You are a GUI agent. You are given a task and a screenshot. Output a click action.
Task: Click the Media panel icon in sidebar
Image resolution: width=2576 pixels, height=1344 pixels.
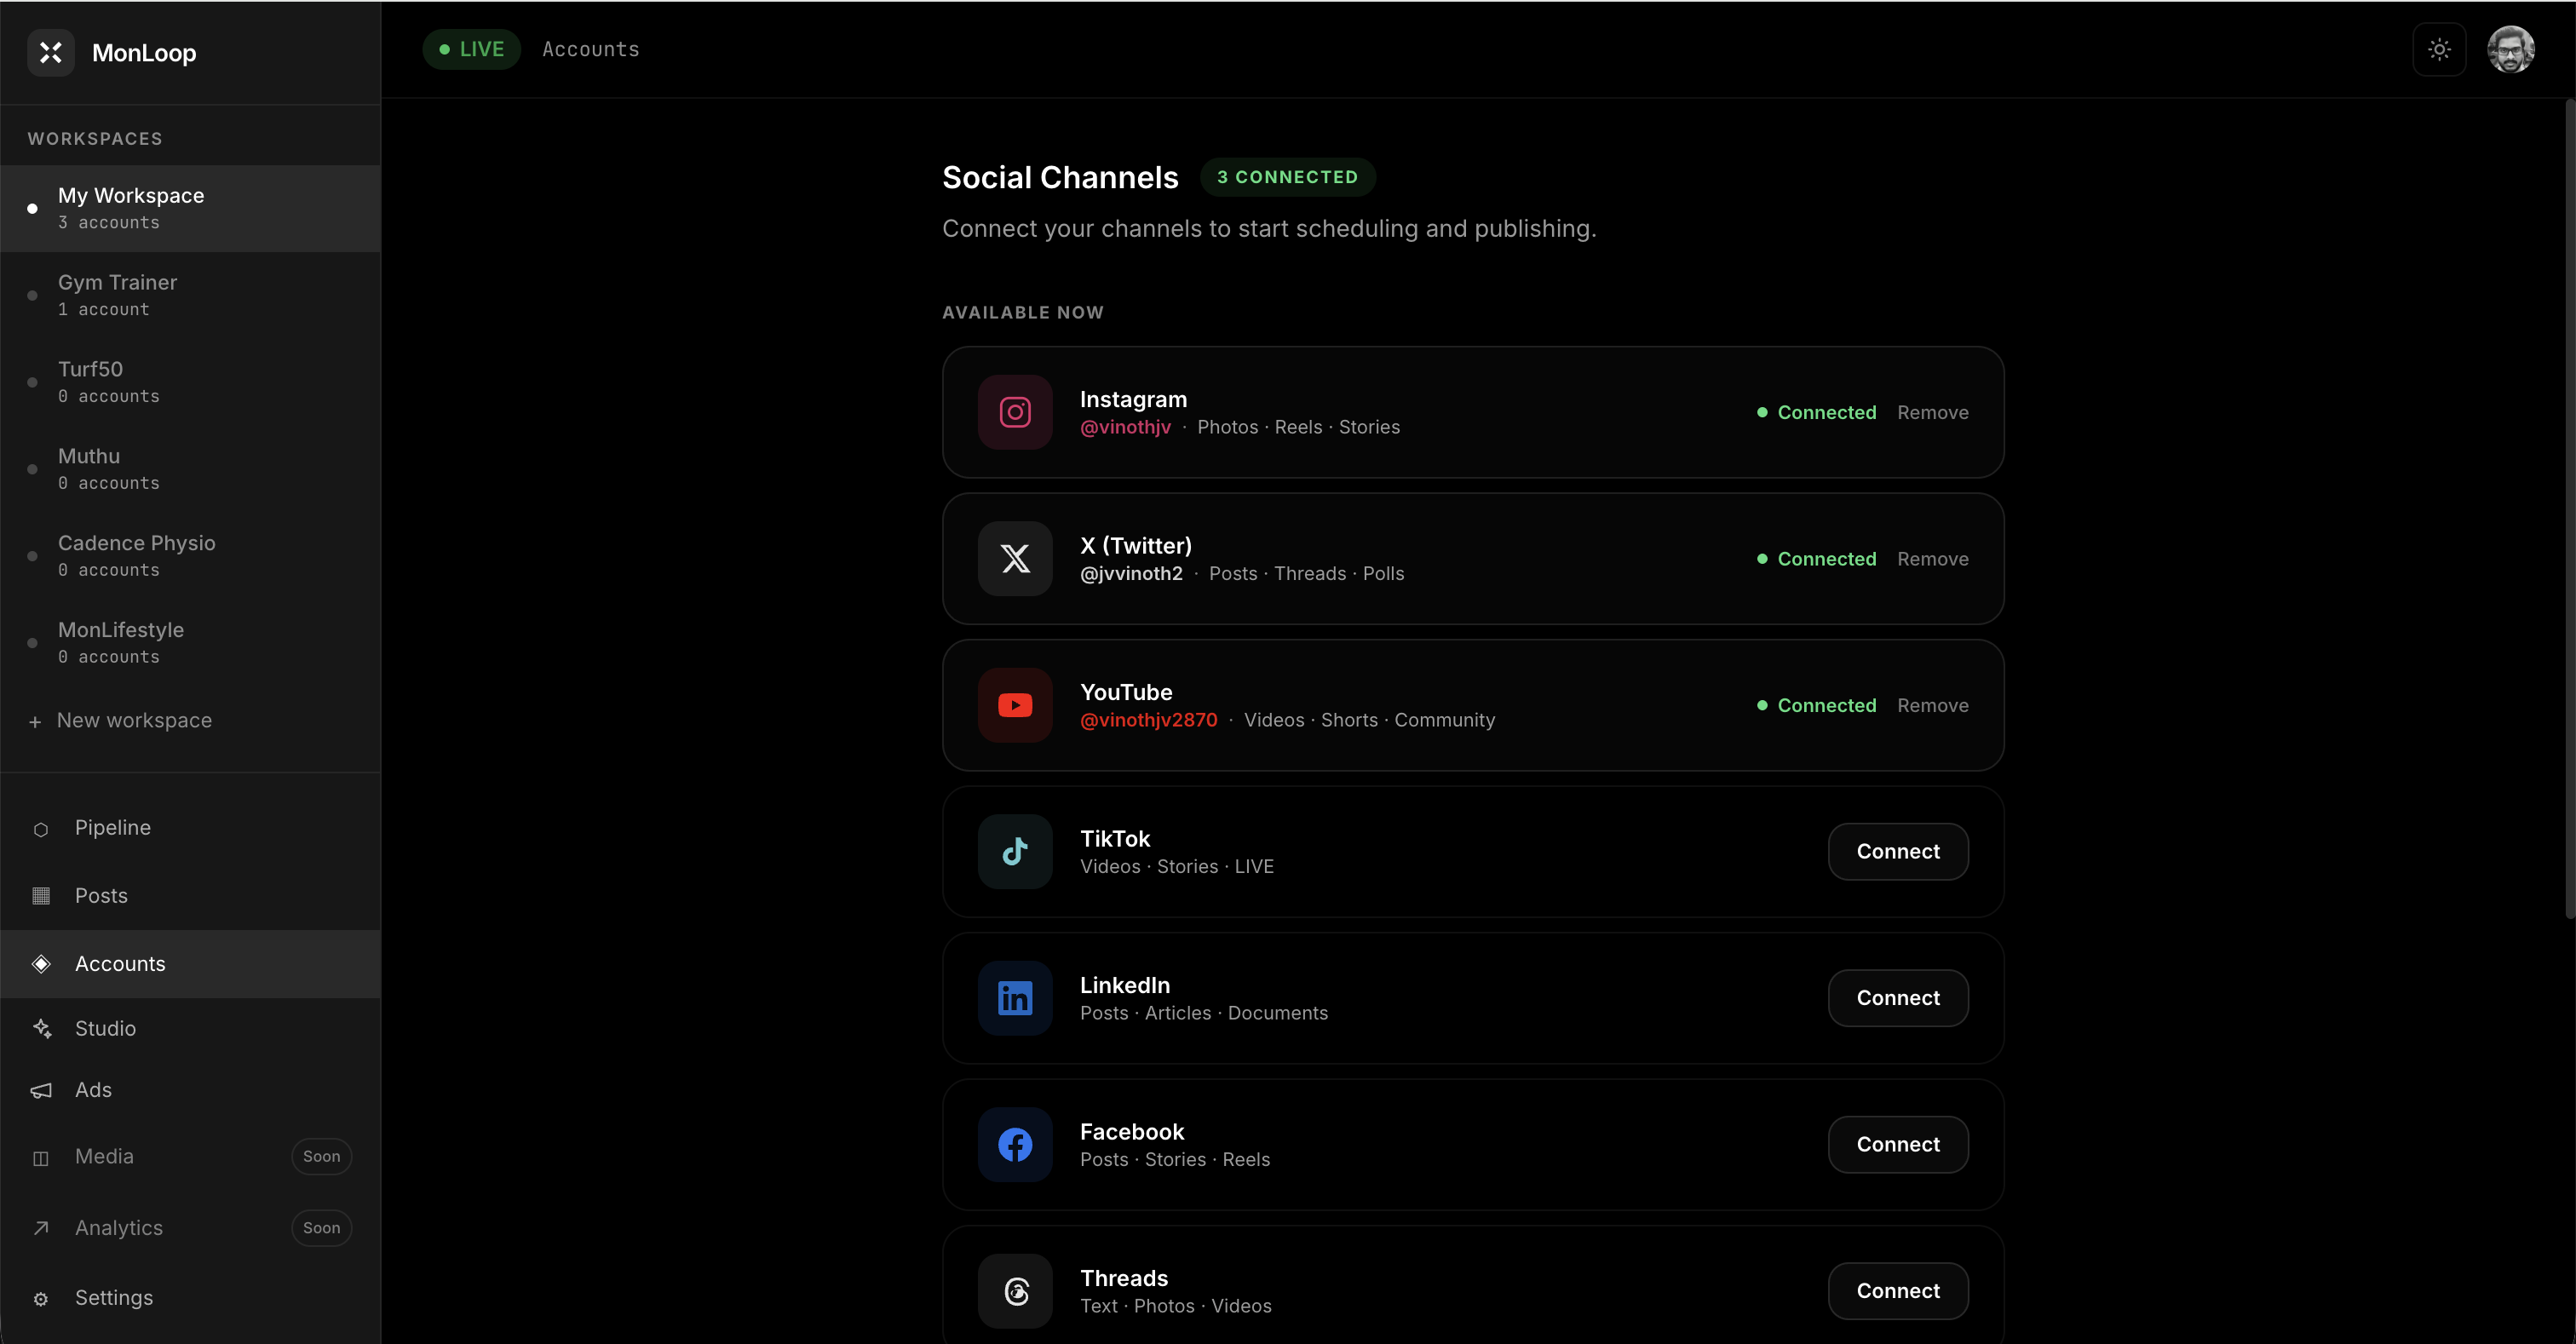tap(41, 1158)
